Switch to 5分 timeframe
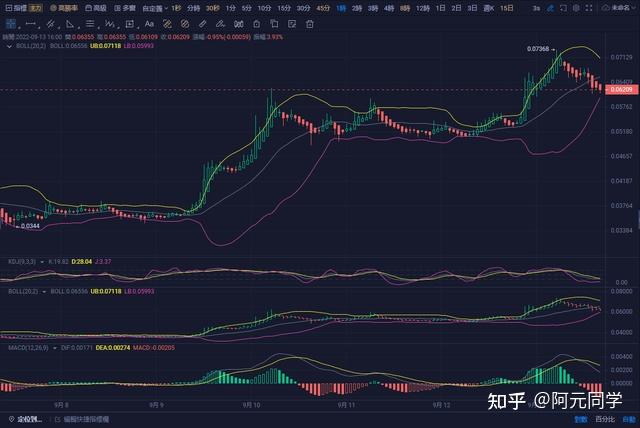640x428 pixels. click(247, 8)
